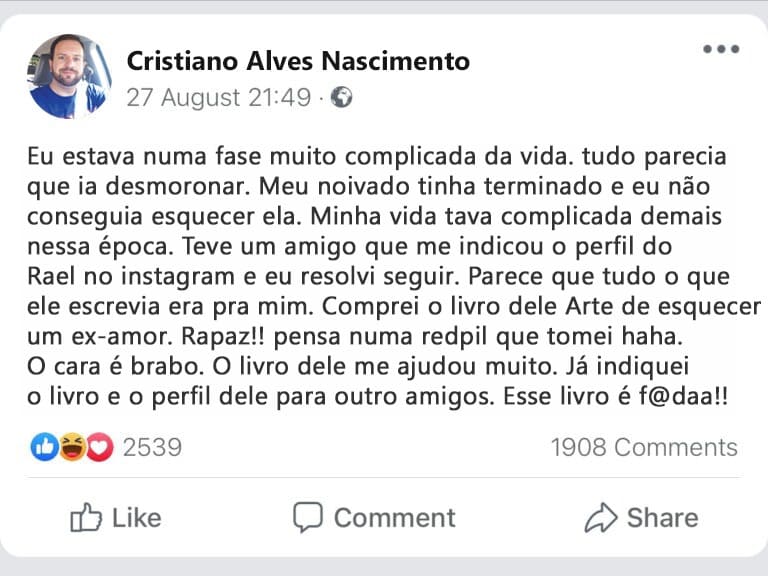Image resolution: width=768 pixels, height=576 pixels.
Task: View the 2539 reactions count
Action: click(152, 447)
